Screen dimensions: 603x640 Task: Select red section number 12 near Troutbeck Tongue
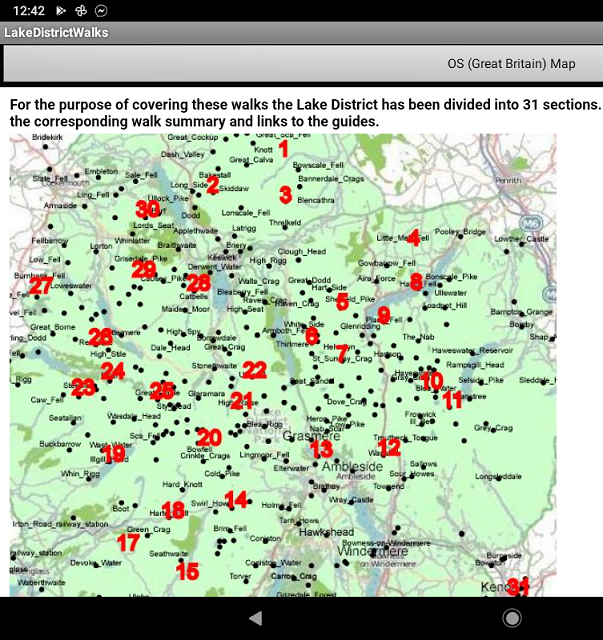(389, 447)
